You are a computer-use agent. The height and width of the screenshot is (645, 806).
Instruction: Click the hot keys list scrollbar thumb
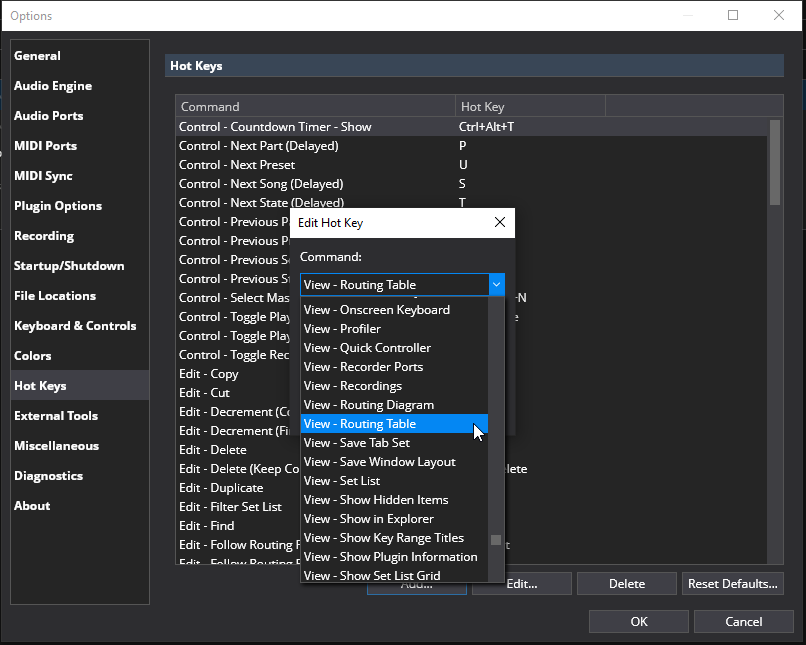pos(775,160)
